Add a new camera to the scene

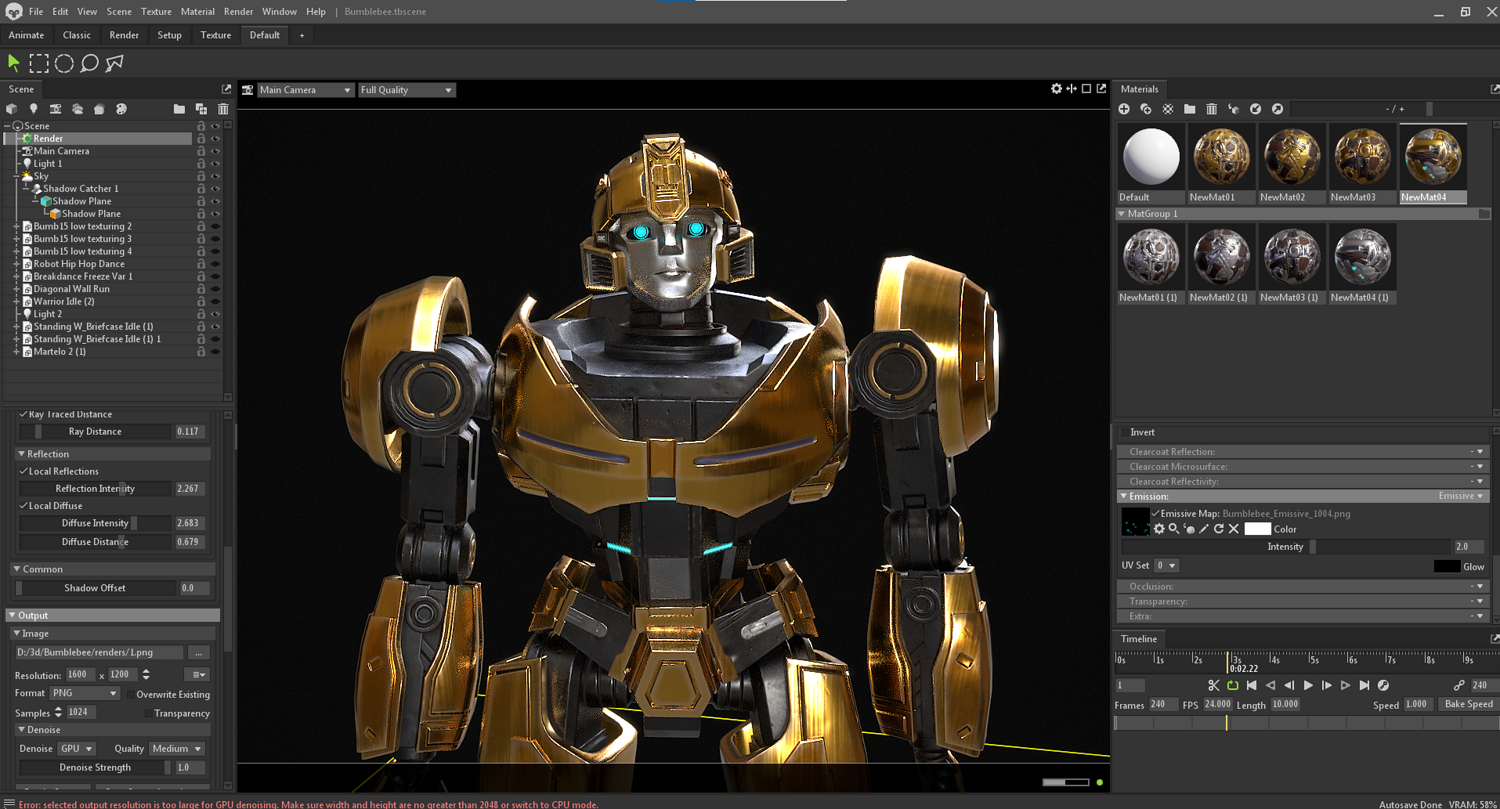click(55, 109)
